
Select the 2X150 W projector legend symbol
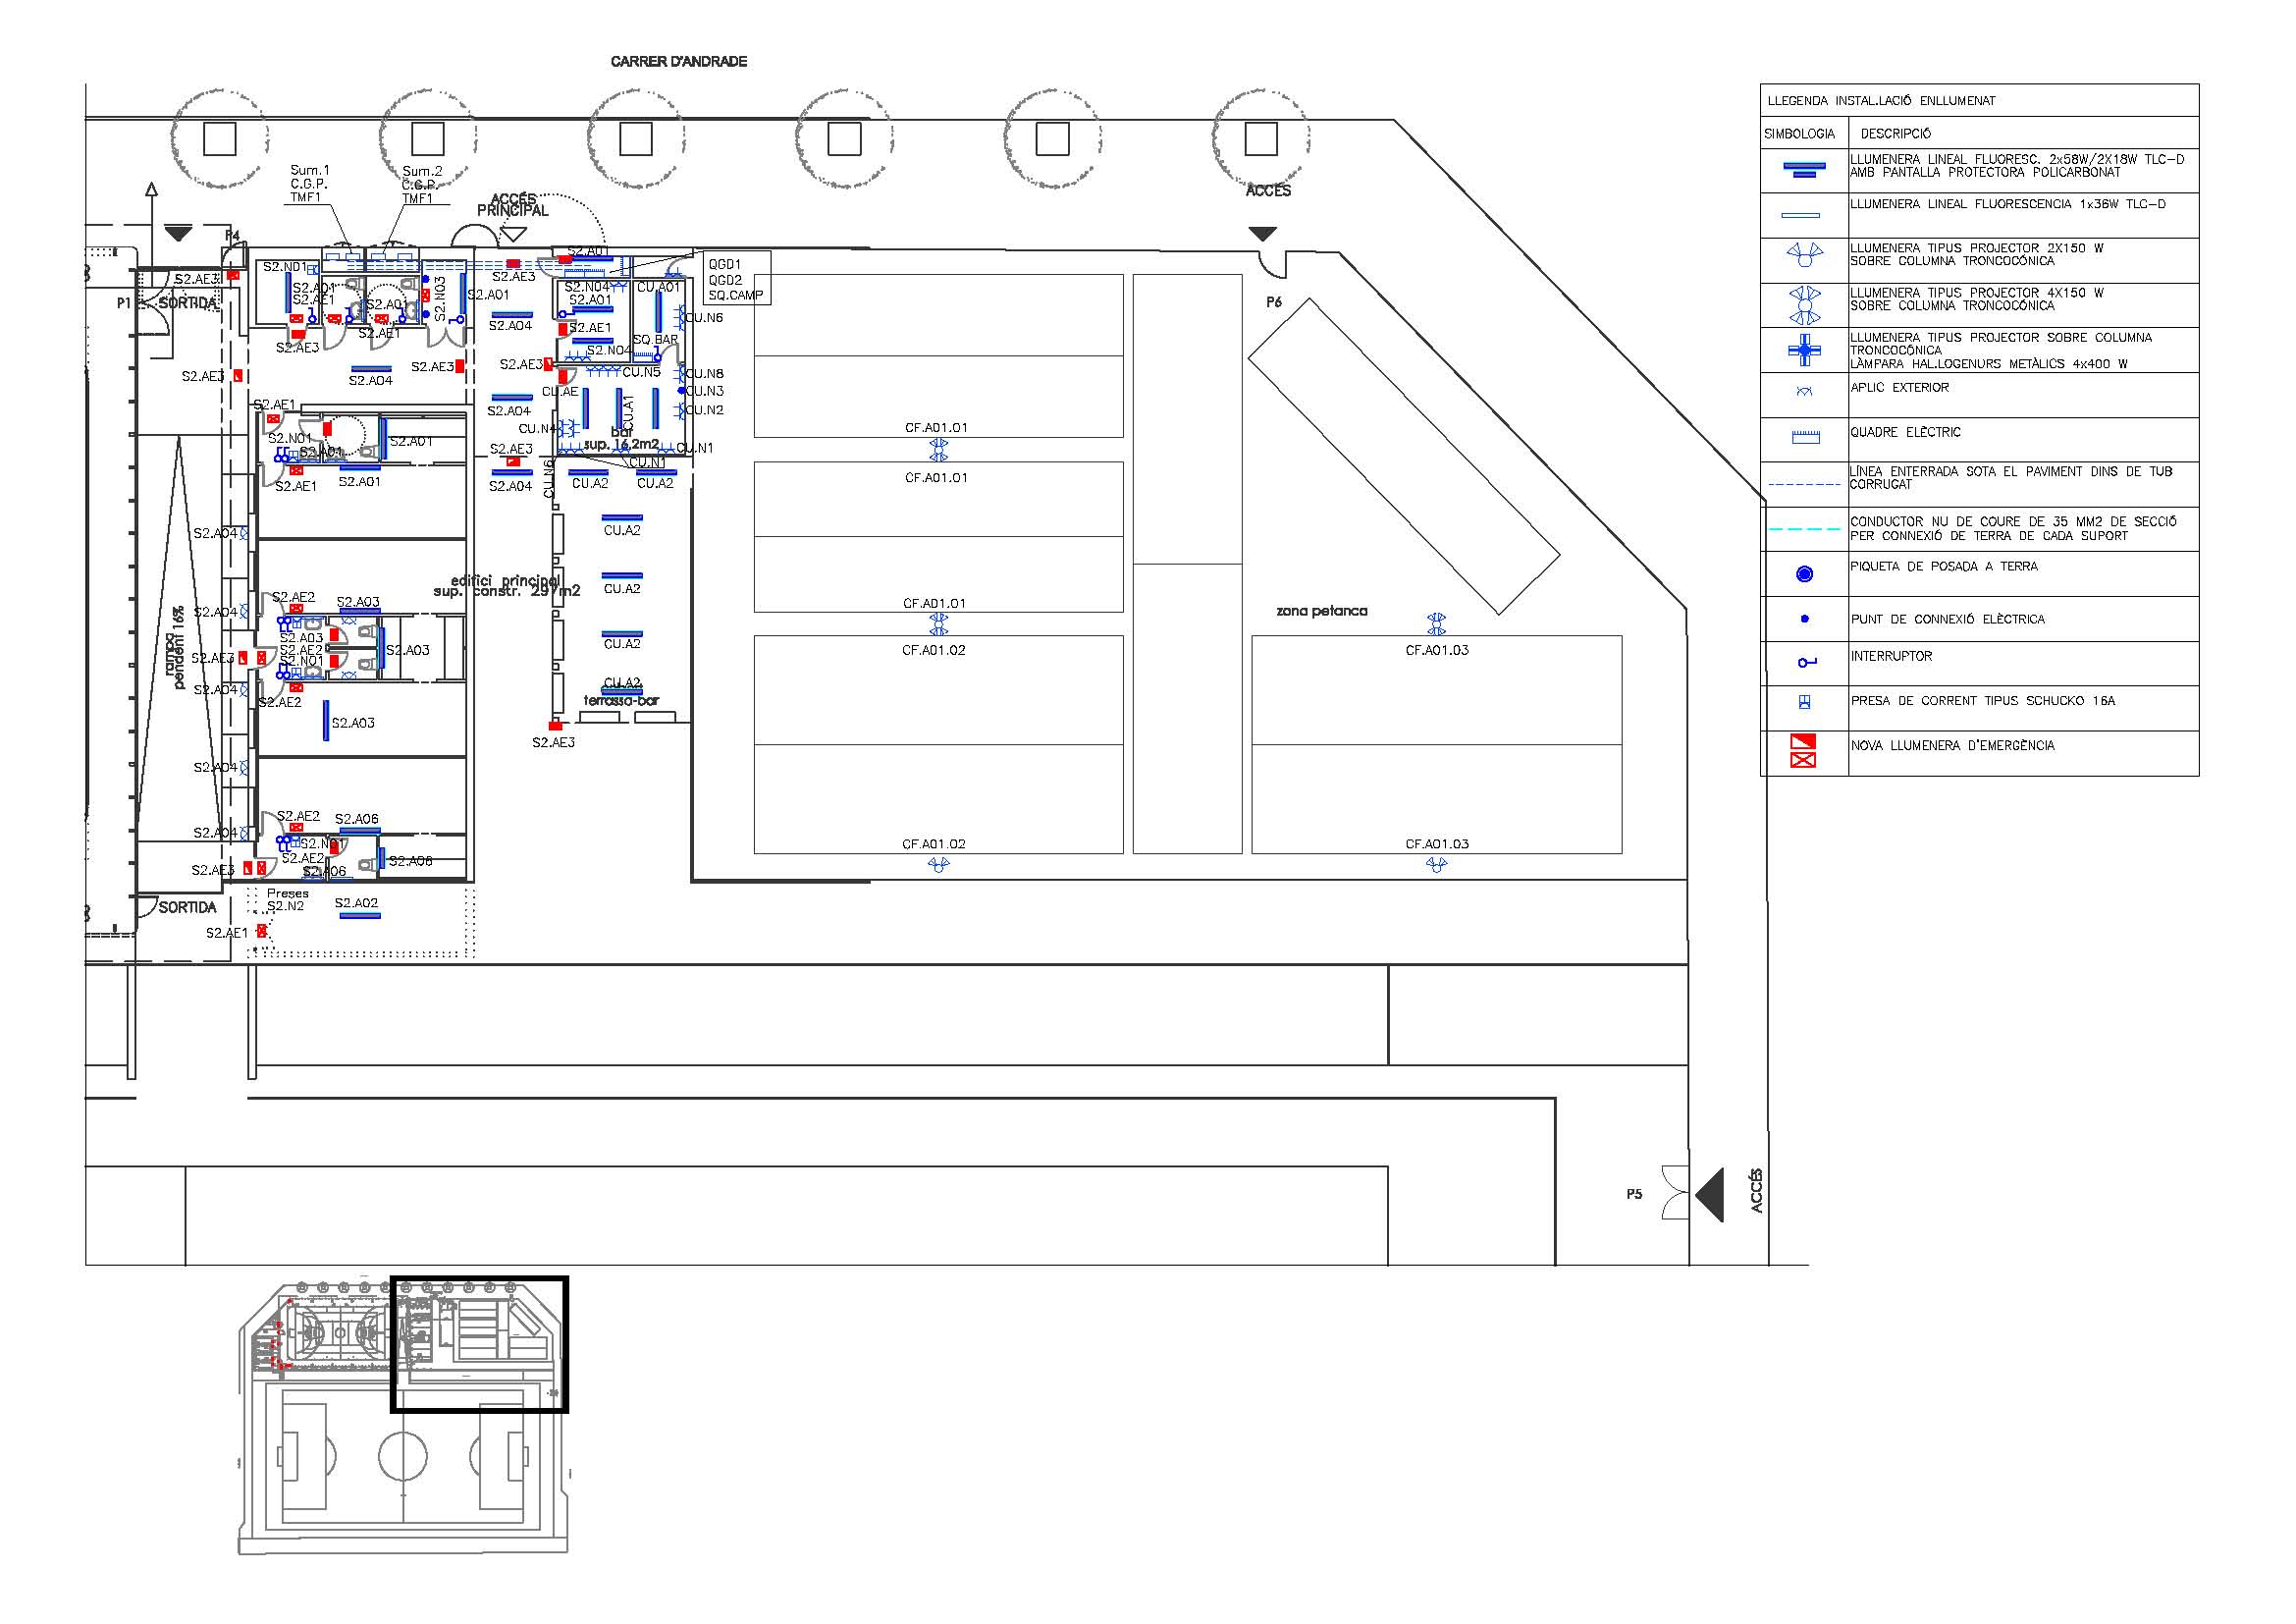[x=1804, y=256]
